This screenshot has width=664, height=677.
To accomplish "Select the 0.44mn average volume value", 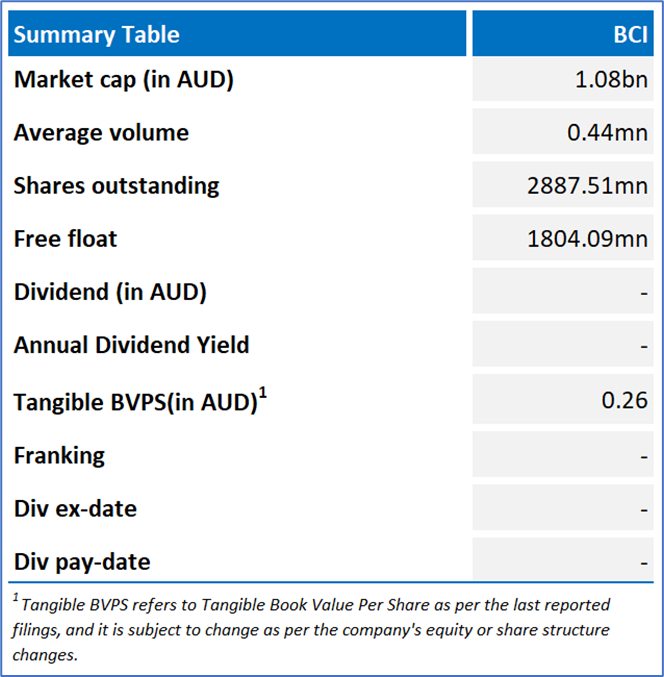I will pyautogui.click(x=607, y=133).
